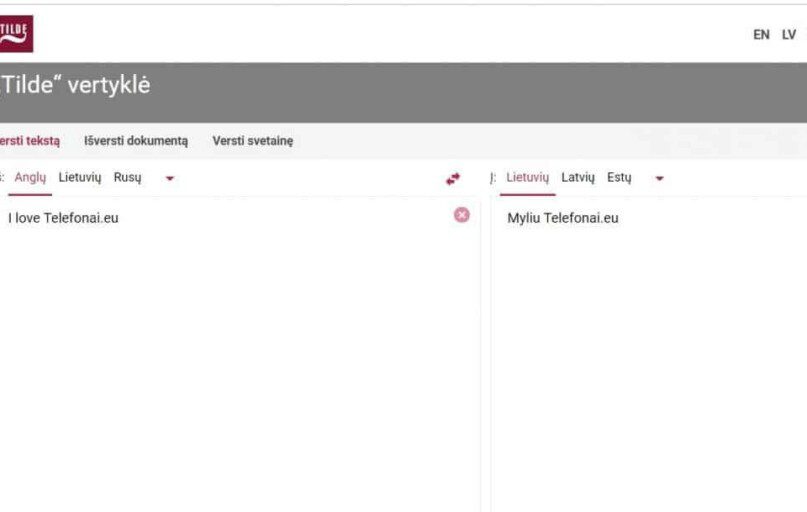Select Lietuvių as target language
Image resolution: width=807 pixels, height=512 pixels.
click(x=527, y=178)
